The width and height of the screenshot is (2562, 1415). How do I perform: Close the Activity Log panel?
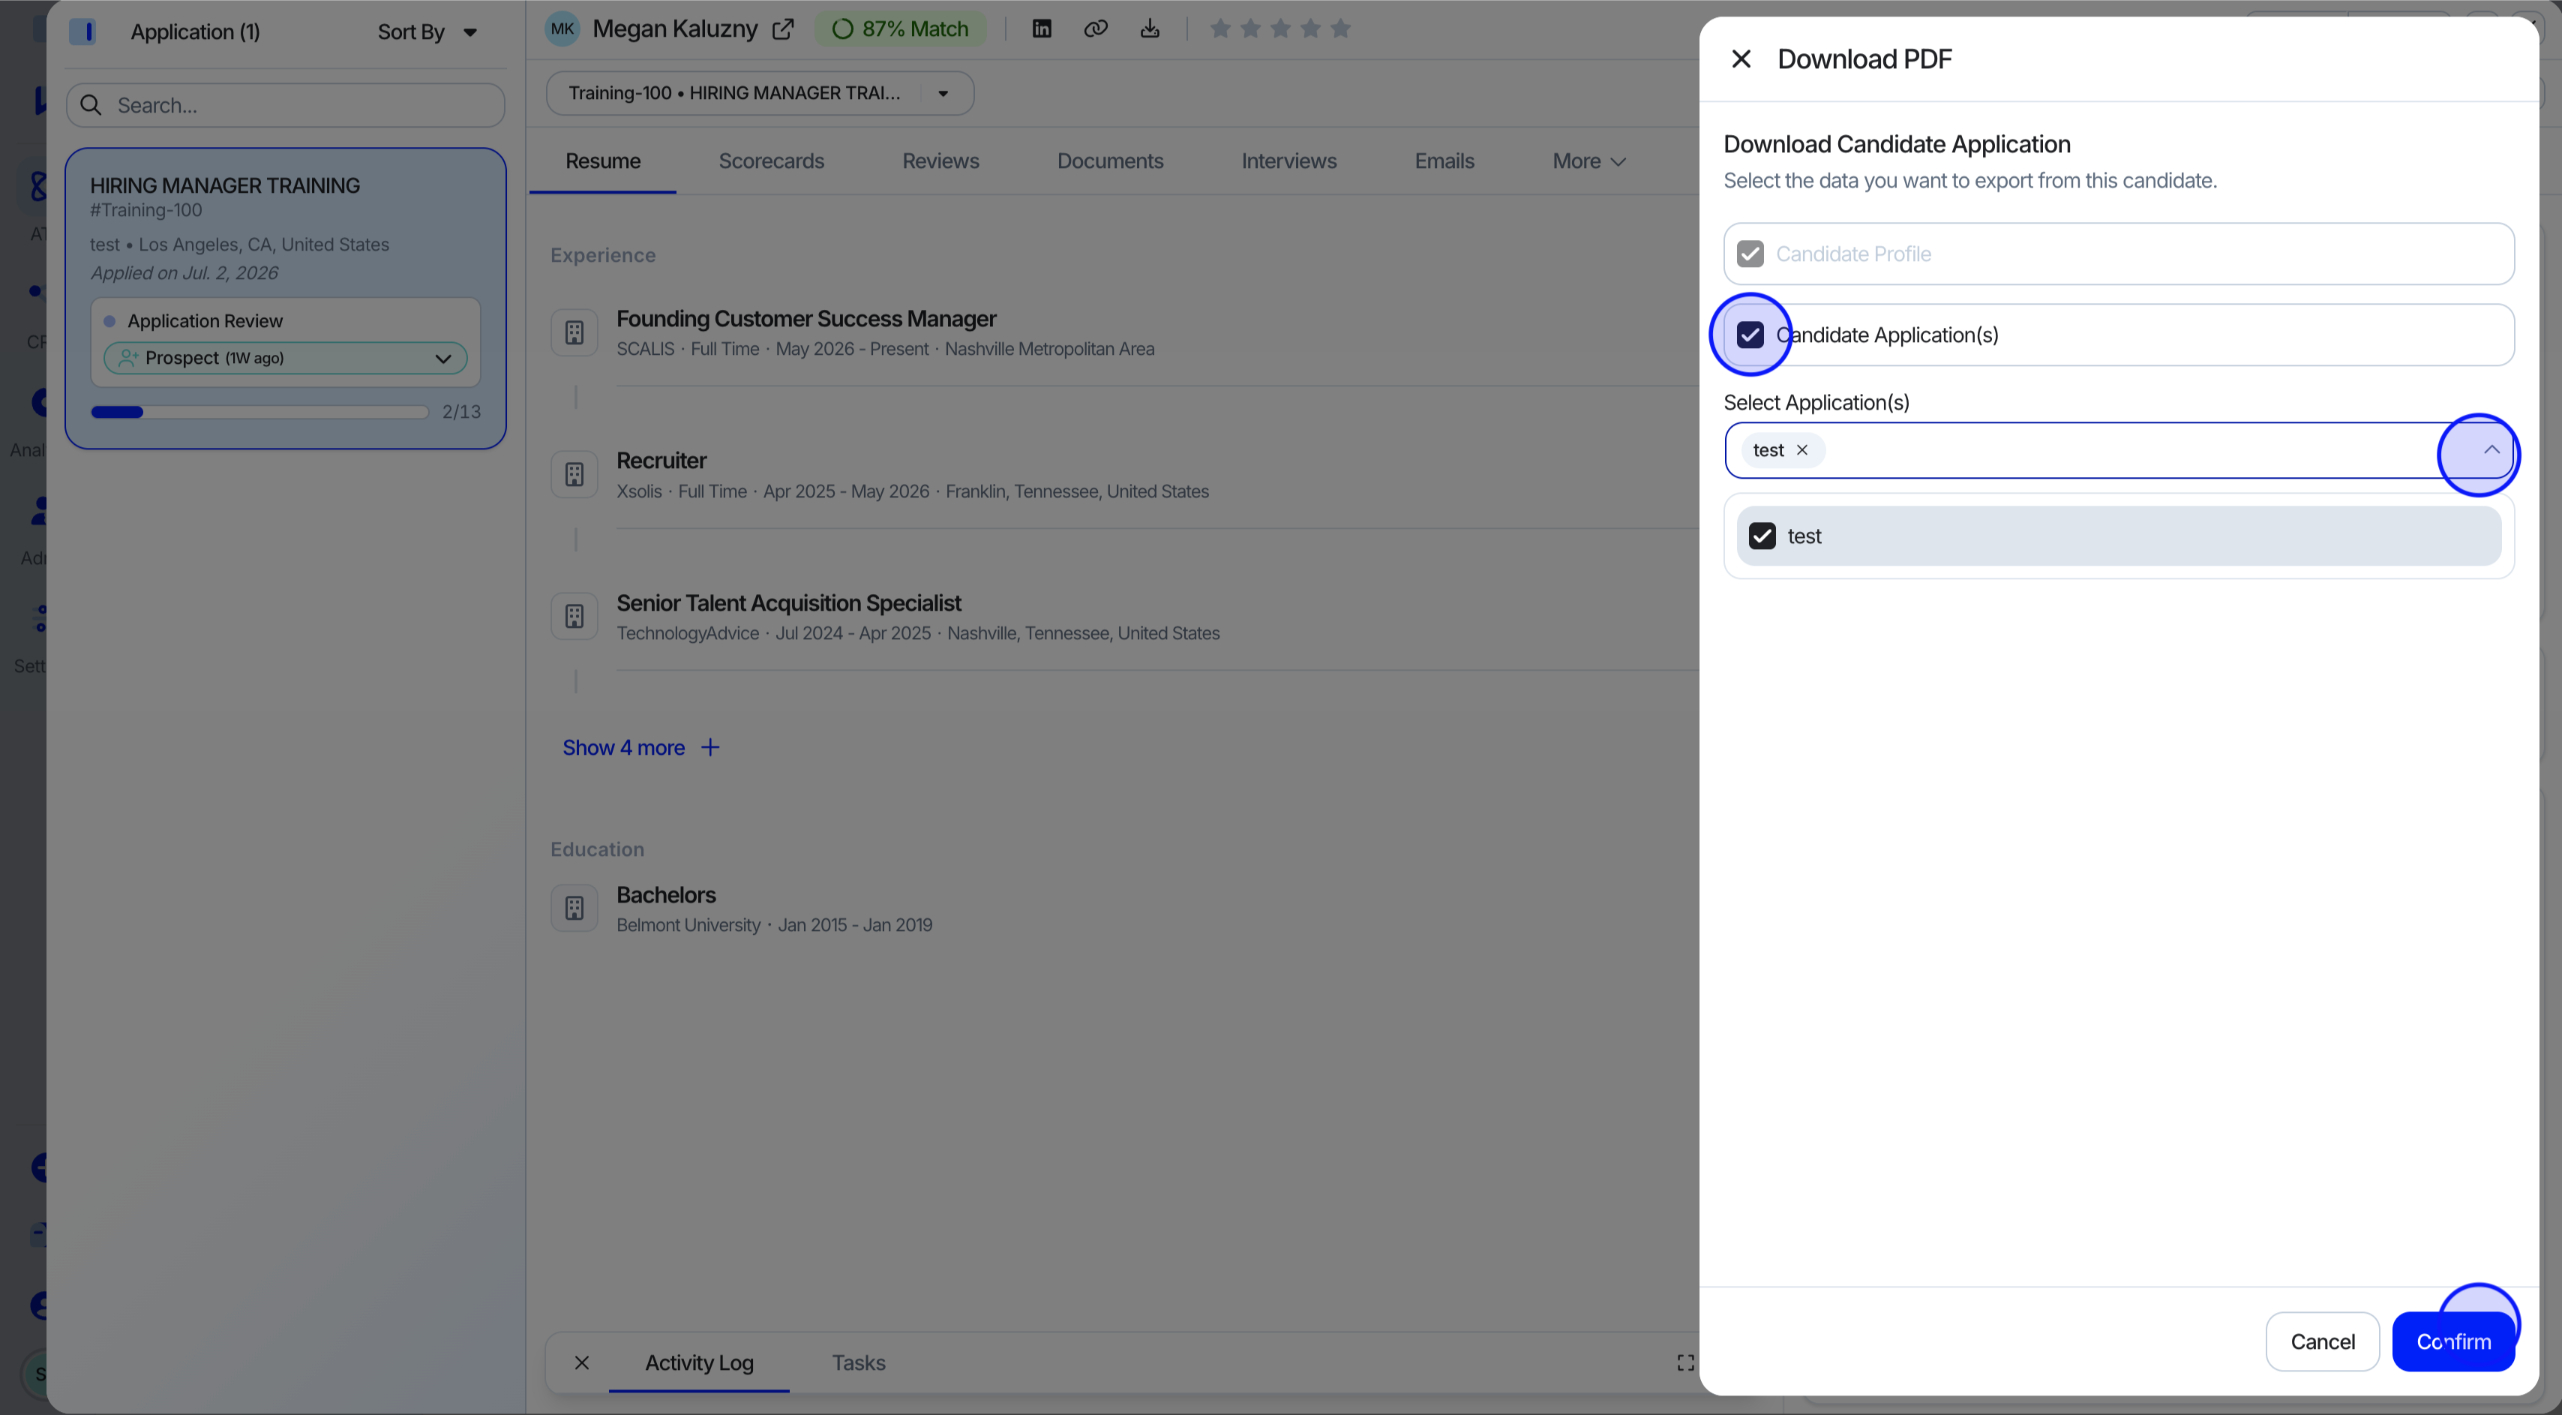(x=582, y=1363)
